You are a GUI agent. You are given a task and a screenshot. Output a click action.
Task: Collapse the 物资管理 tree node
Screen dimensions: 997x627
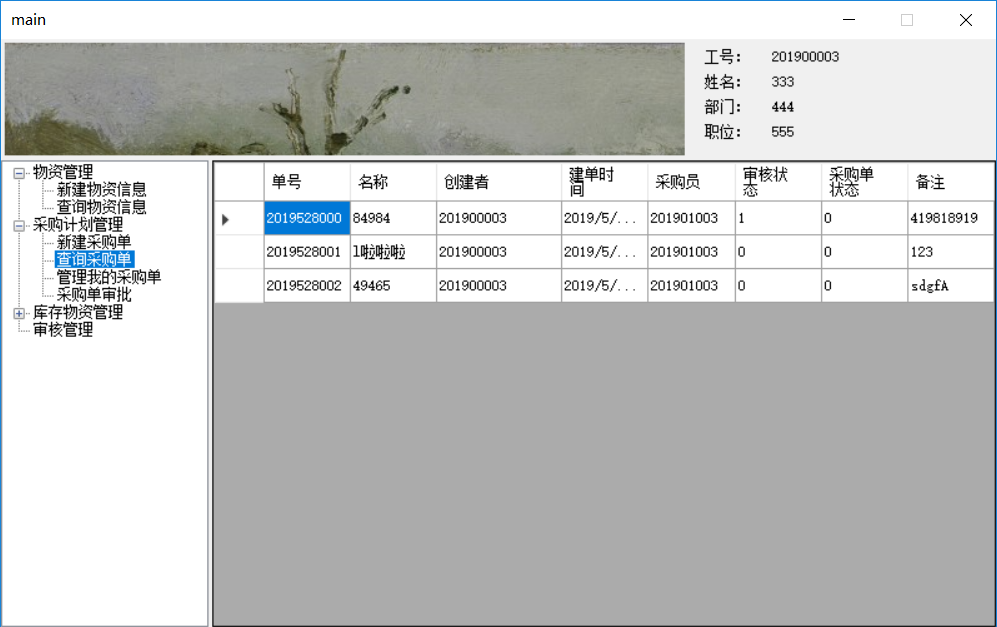point(19,173)
